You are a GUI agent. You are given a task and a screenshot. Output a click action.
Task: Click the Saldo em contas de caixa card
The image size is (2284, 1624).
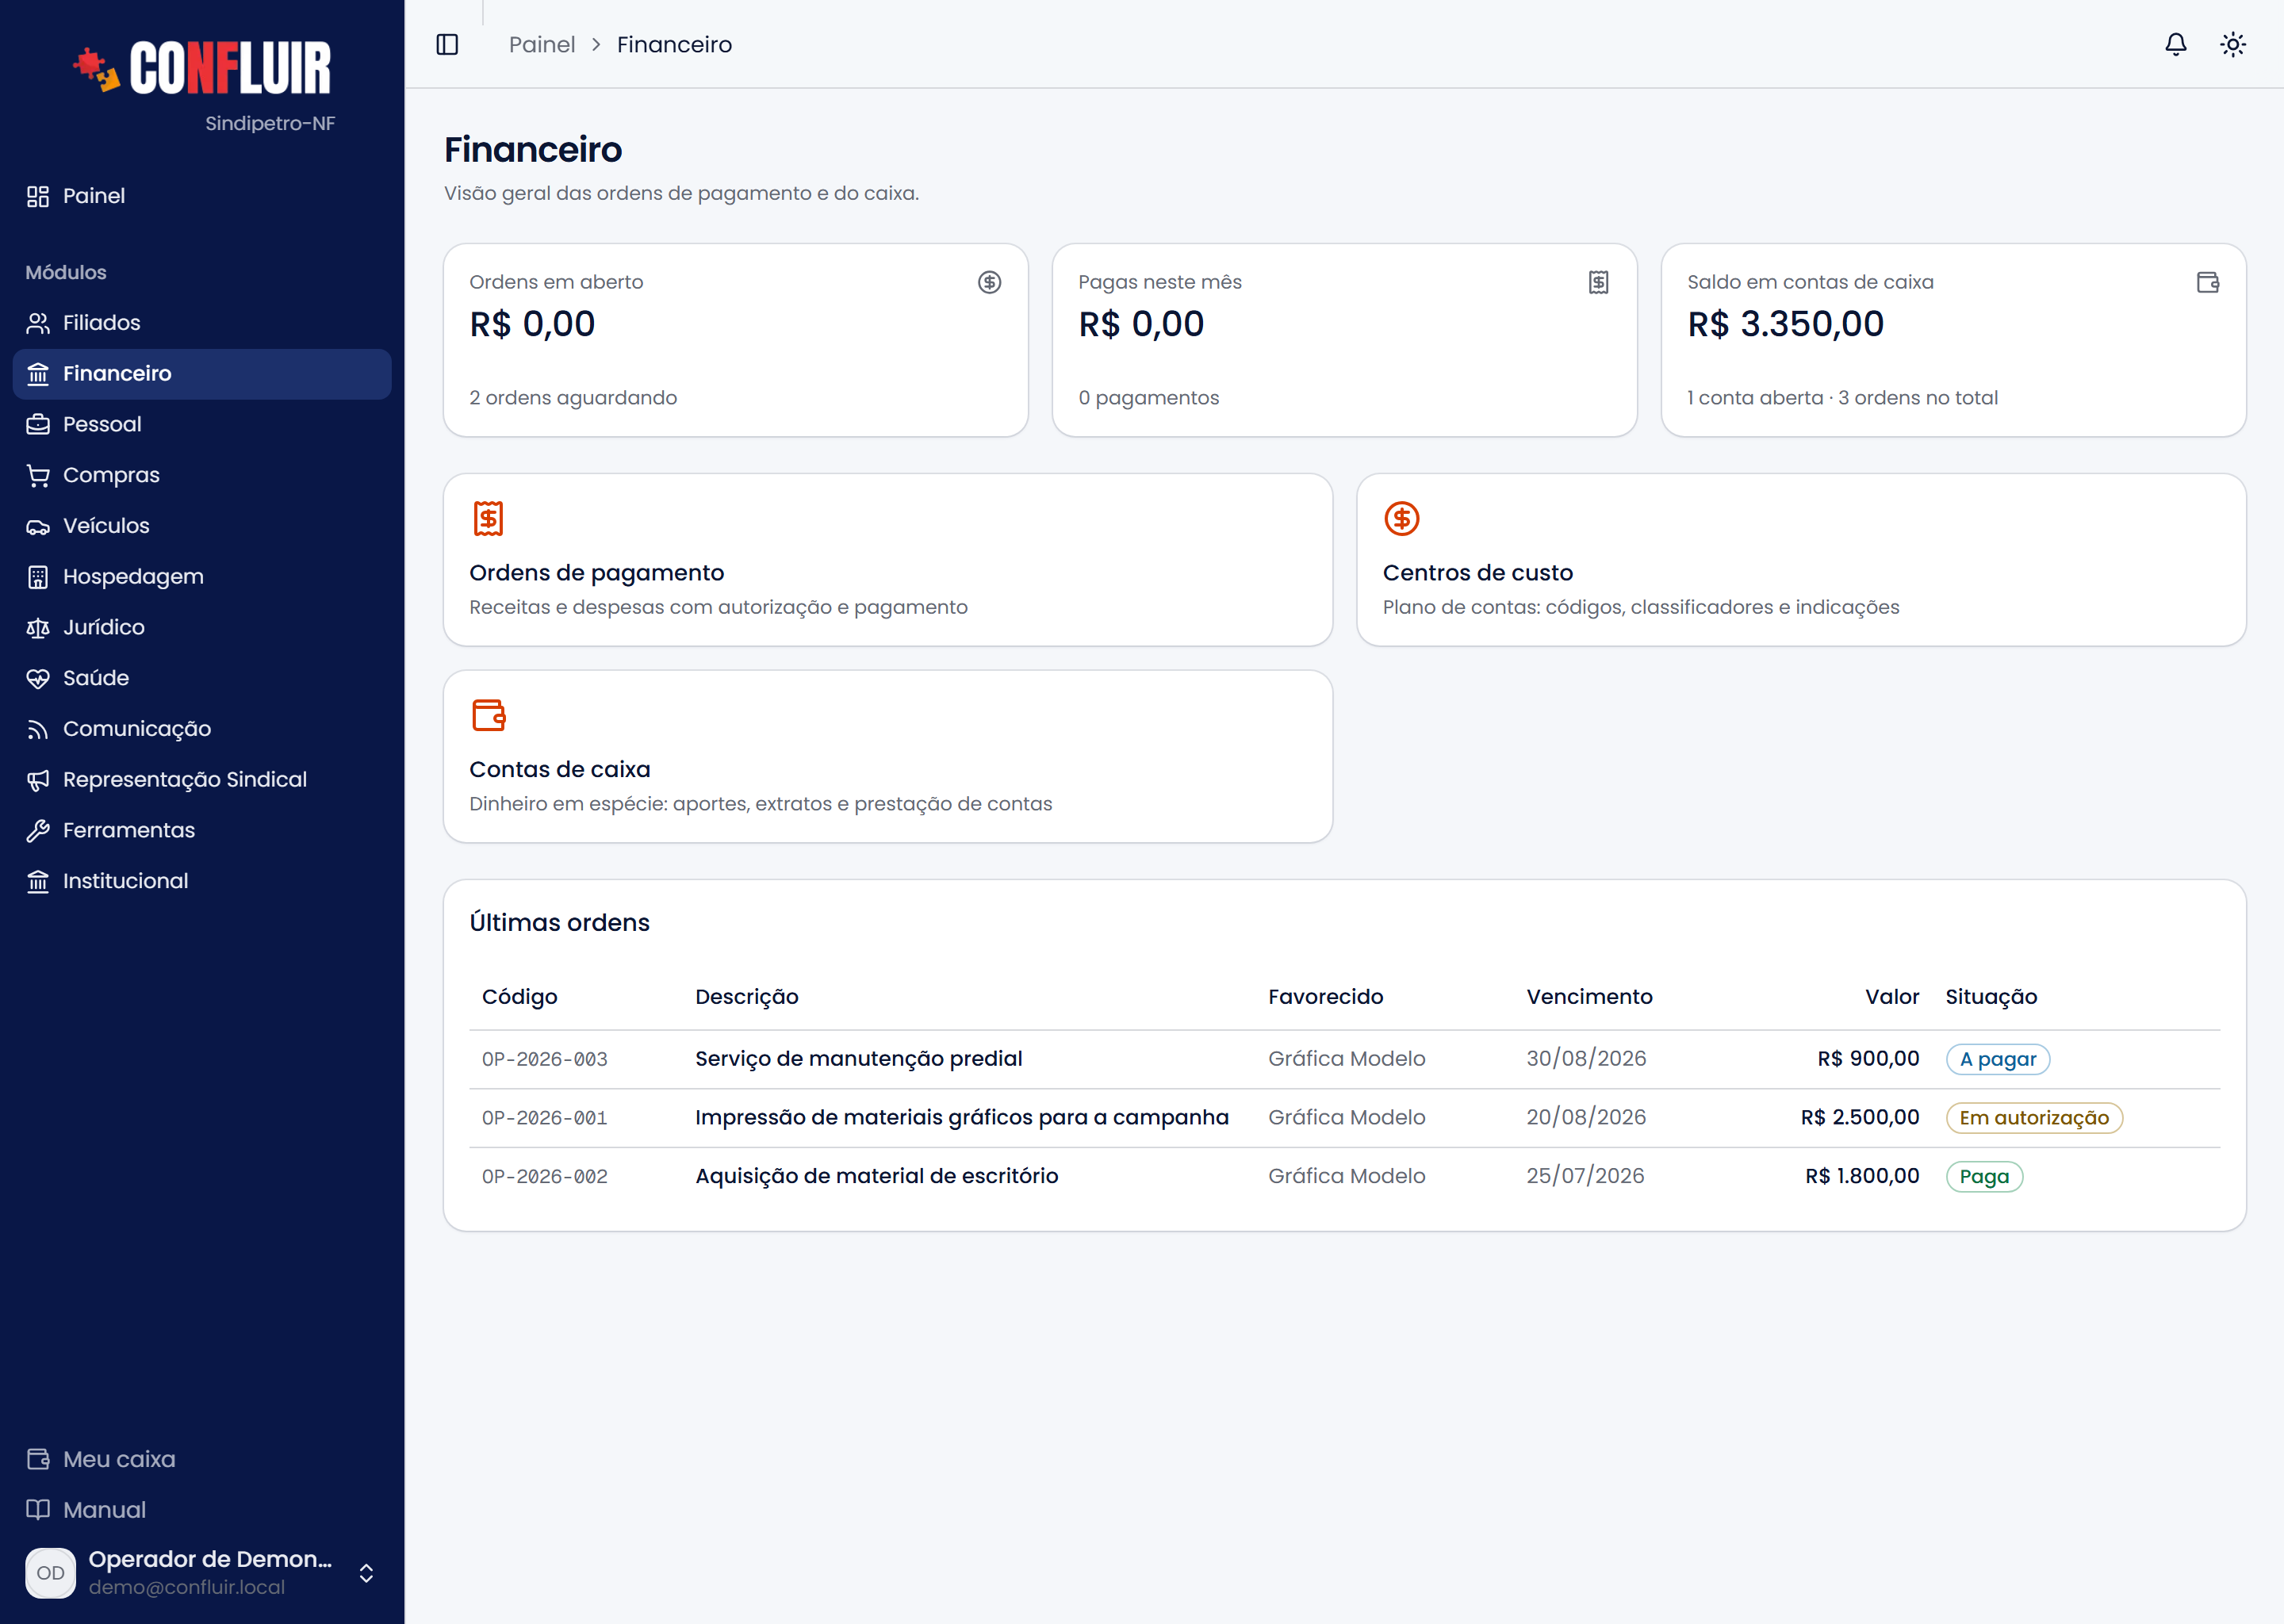pos(1954,340)
